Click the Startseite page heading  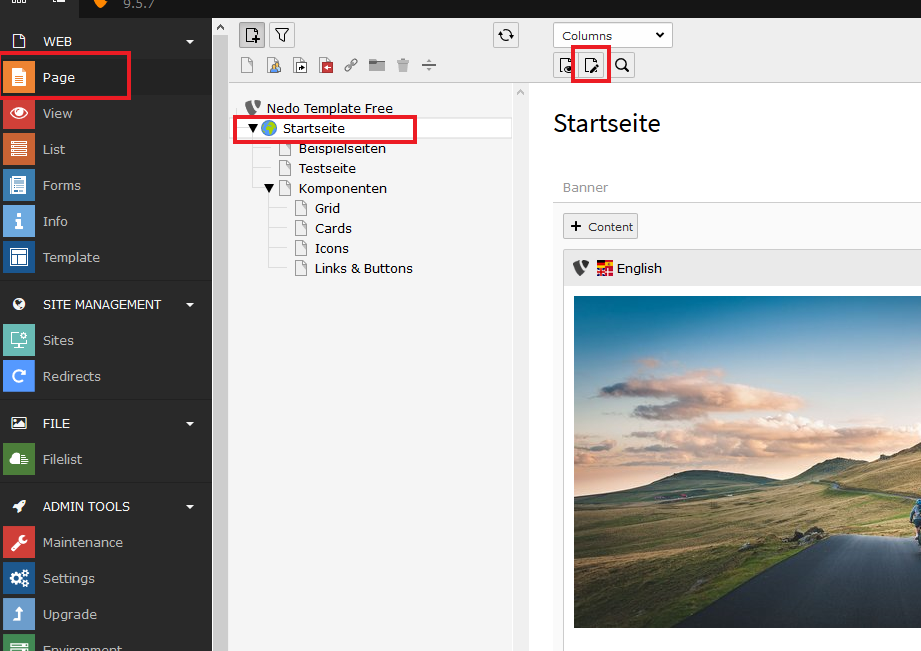click(x=607, y=123)
